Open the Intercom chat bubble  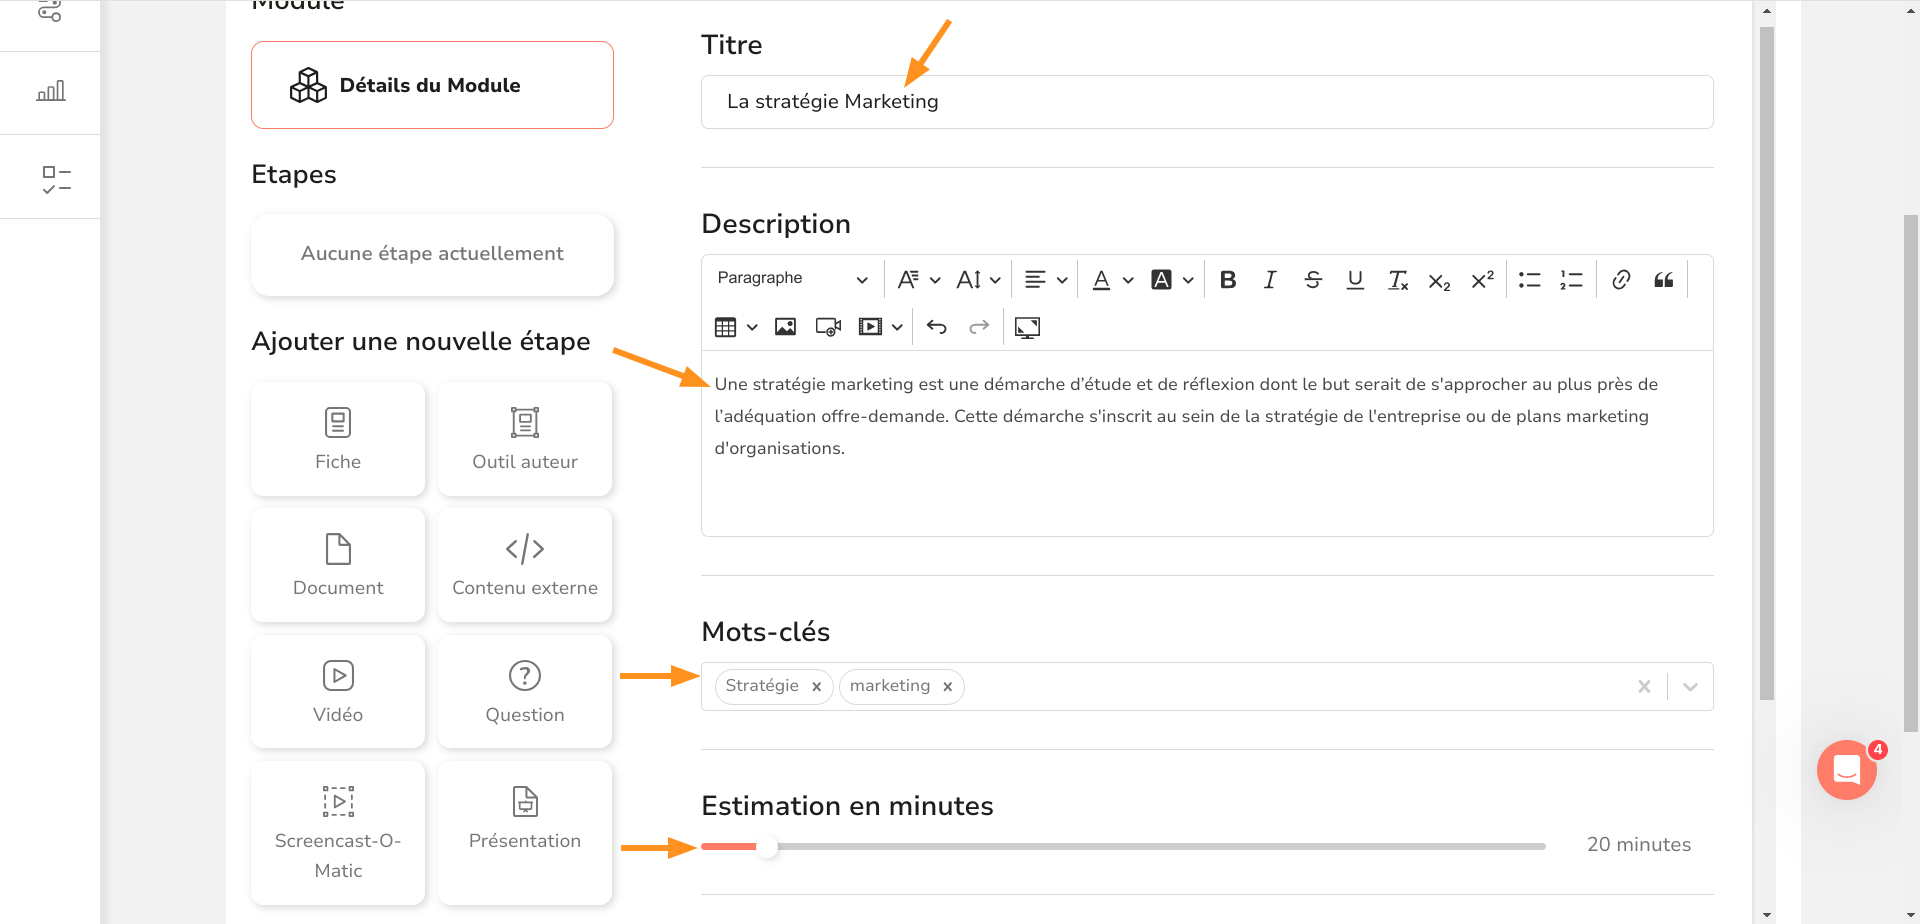point(1847,770)
